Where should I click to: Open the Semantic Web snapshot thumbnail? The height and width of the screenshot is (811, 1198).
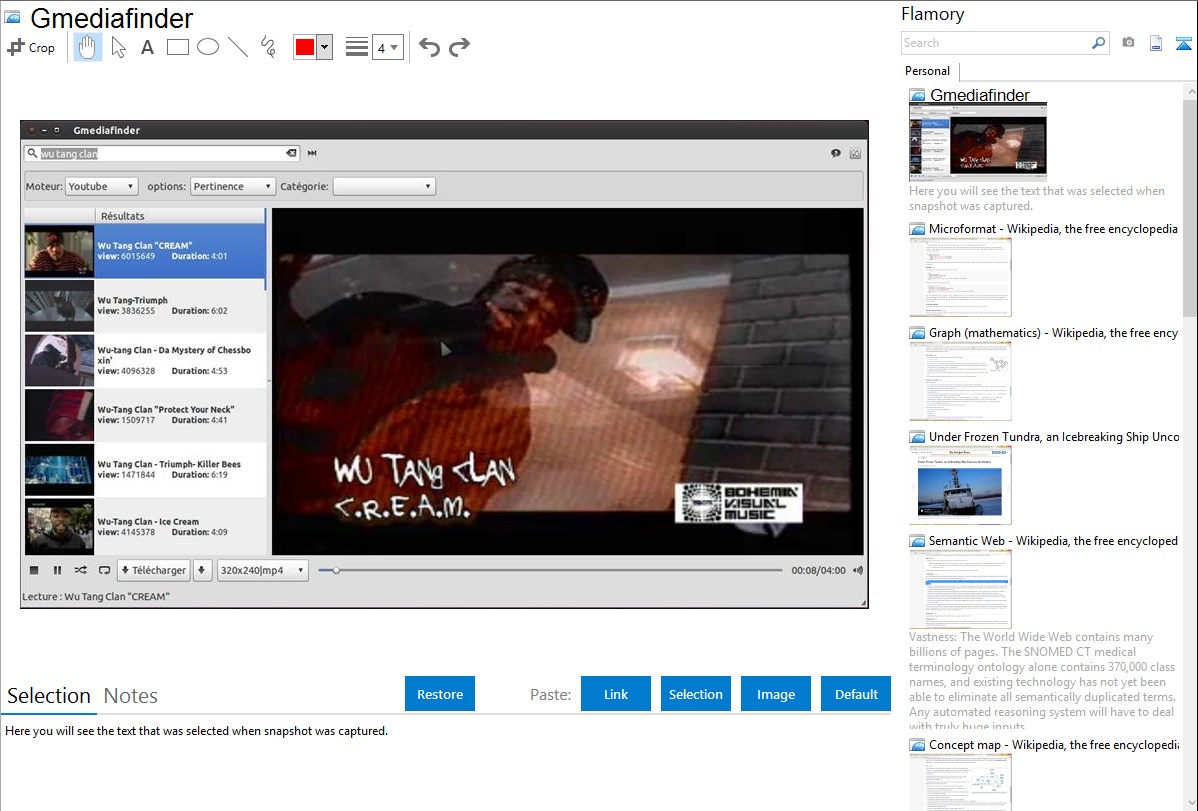pyautogui.click(x=960, y=588)
